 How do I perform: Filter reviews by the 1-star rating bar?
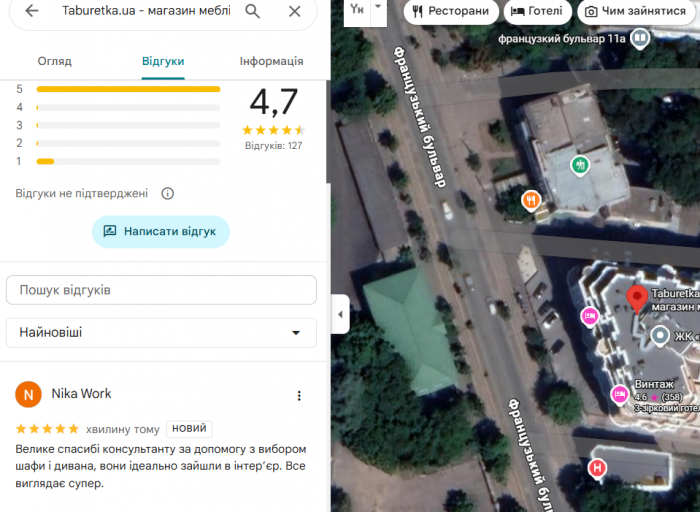point(128,162)
